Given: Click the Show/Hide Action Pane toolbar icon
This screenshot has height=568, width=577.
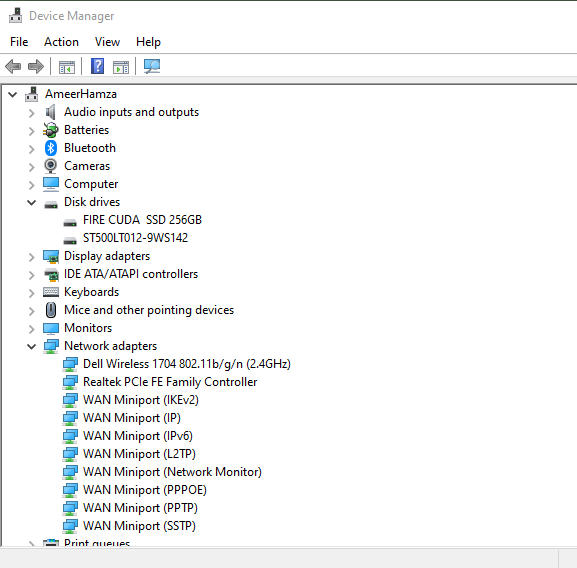Looking at the screenshot, I should pos(121,67).
